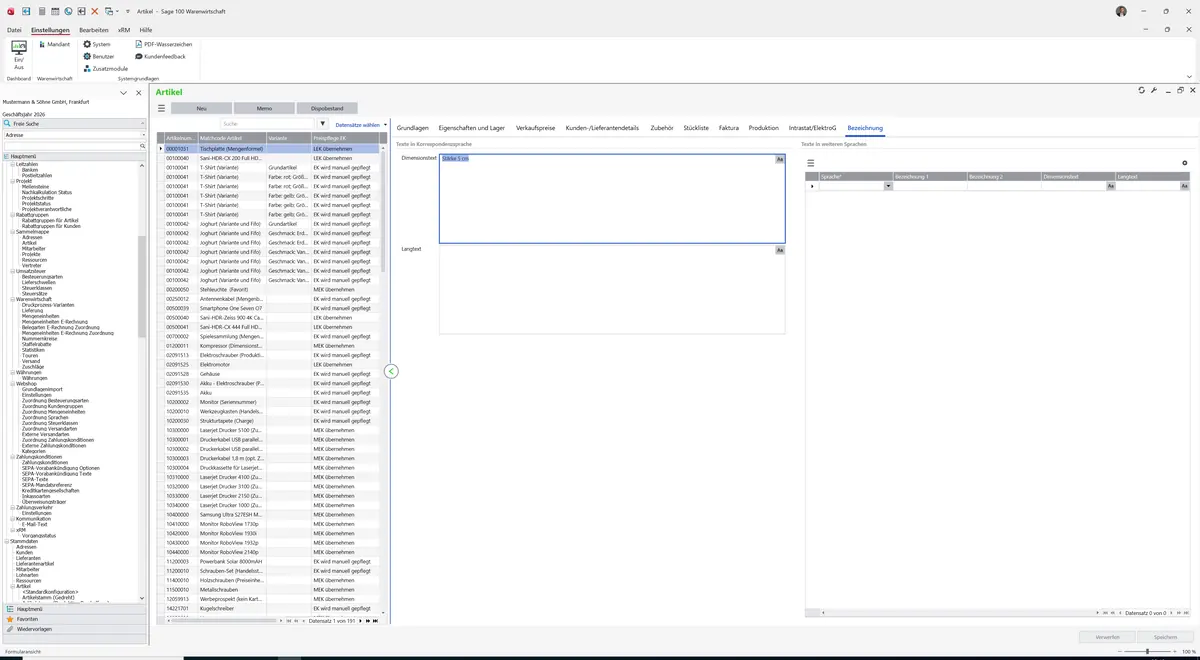
Task: Open the Aa editor for Langtext field
Action: [780, 250]
